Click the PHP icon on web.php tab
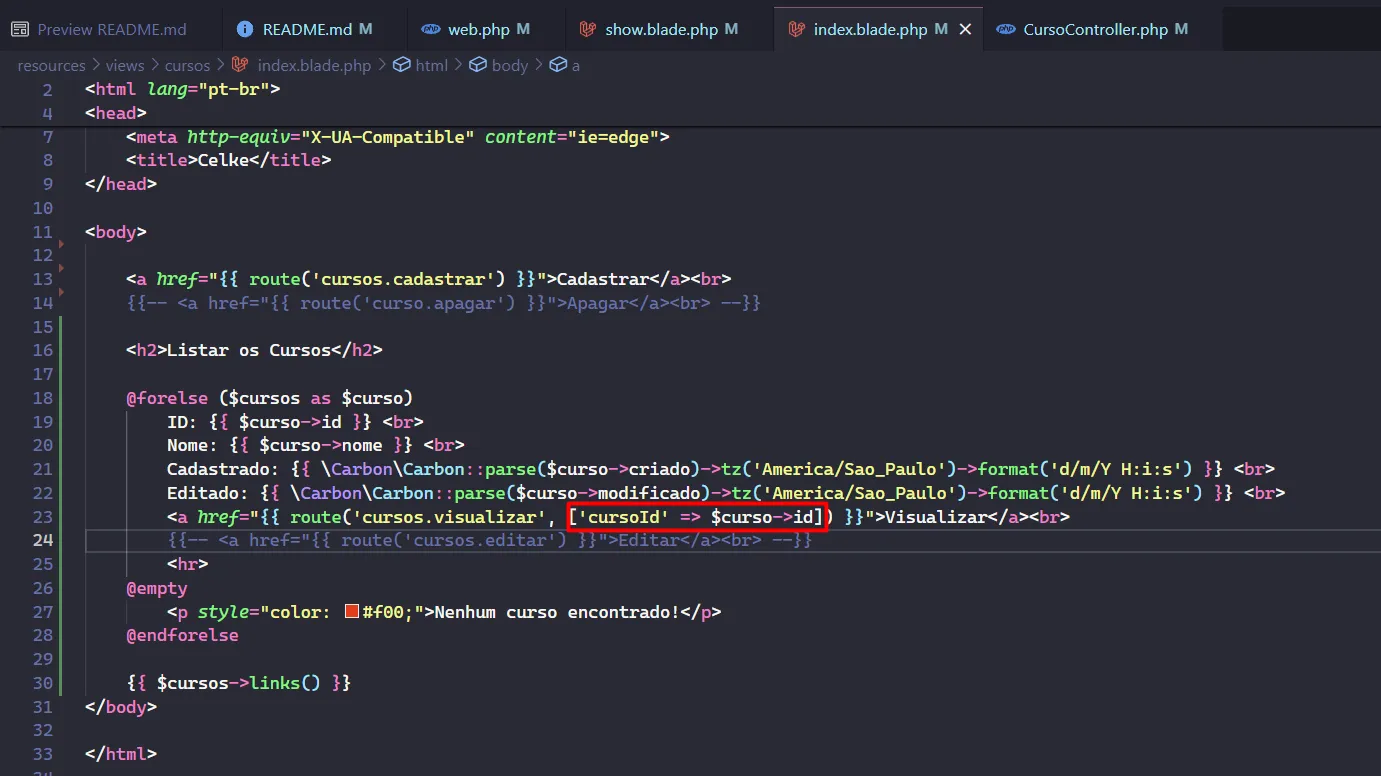Screen dimensions: 1381x776 431,30
